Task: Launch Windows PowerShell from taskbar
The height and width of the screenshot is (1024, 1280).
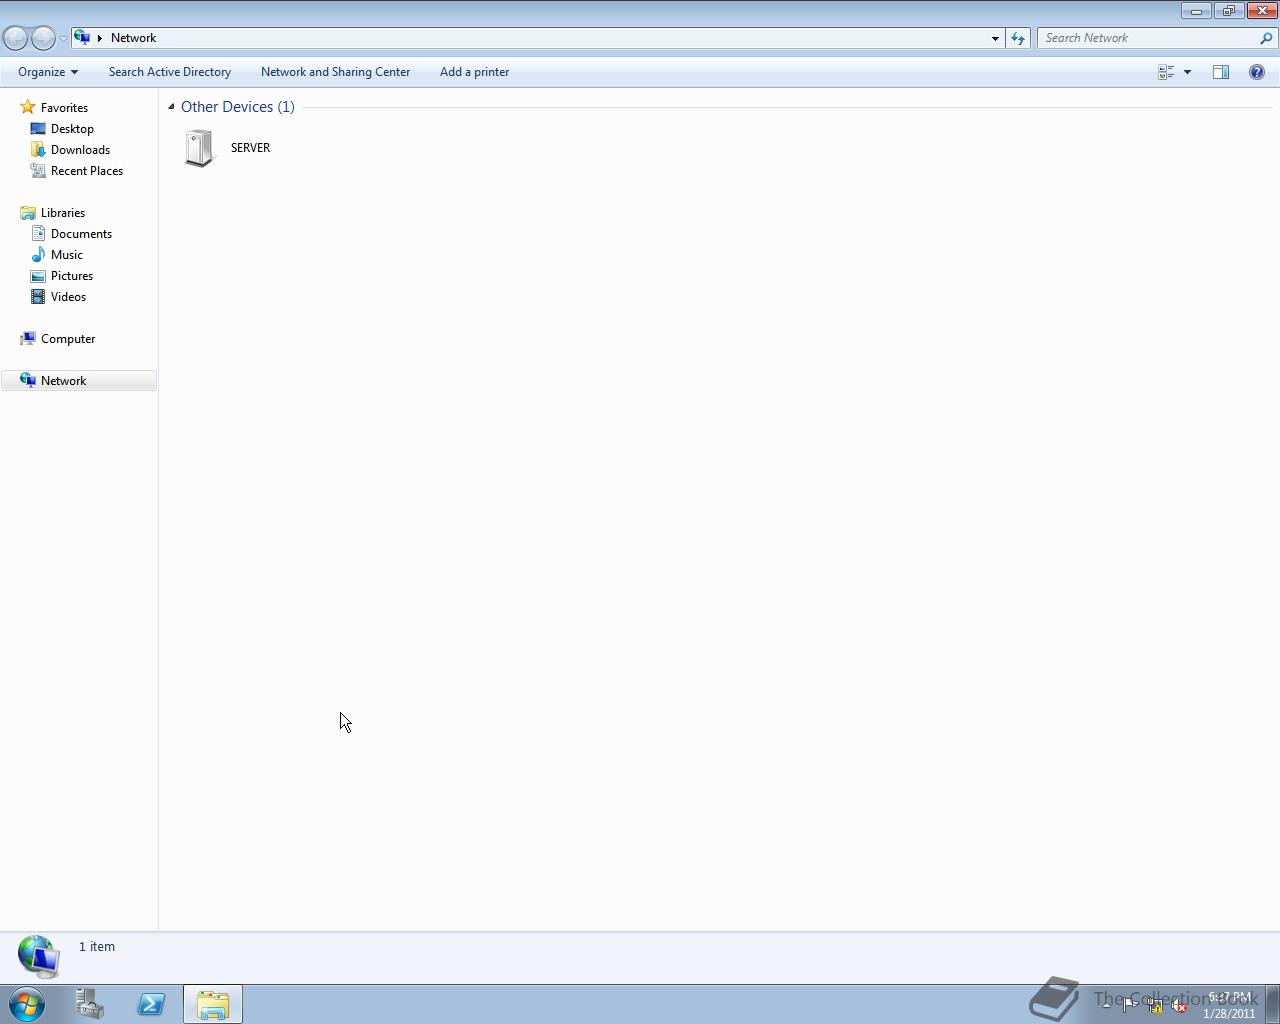Action: 151,1004
